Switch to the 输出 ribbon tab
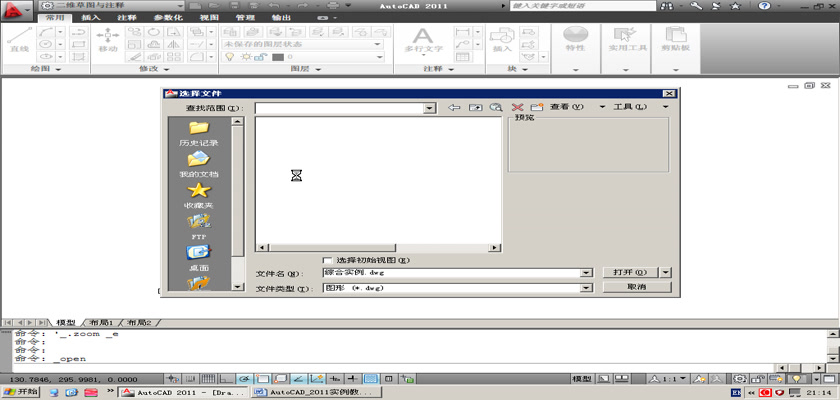The height and width of the screenshot is (400, 840). pos(281,18)
